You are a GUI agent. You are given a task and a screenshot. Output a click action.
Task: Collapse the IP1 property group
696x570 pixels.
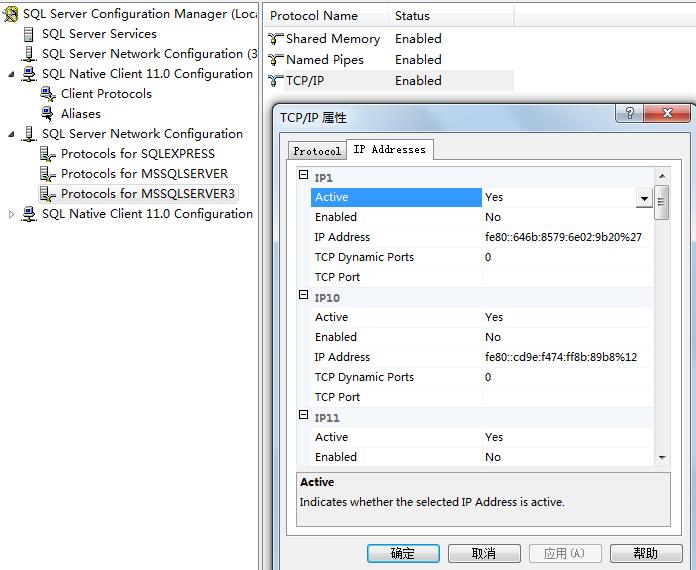[304, 174]
